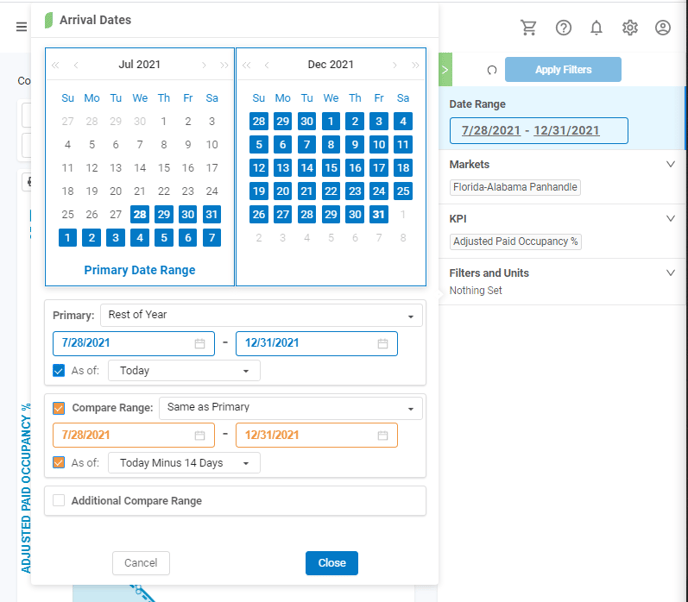Click the reset filters circular arrow icon
Viewport: 688px width, 602px height.
coord(492,70)
